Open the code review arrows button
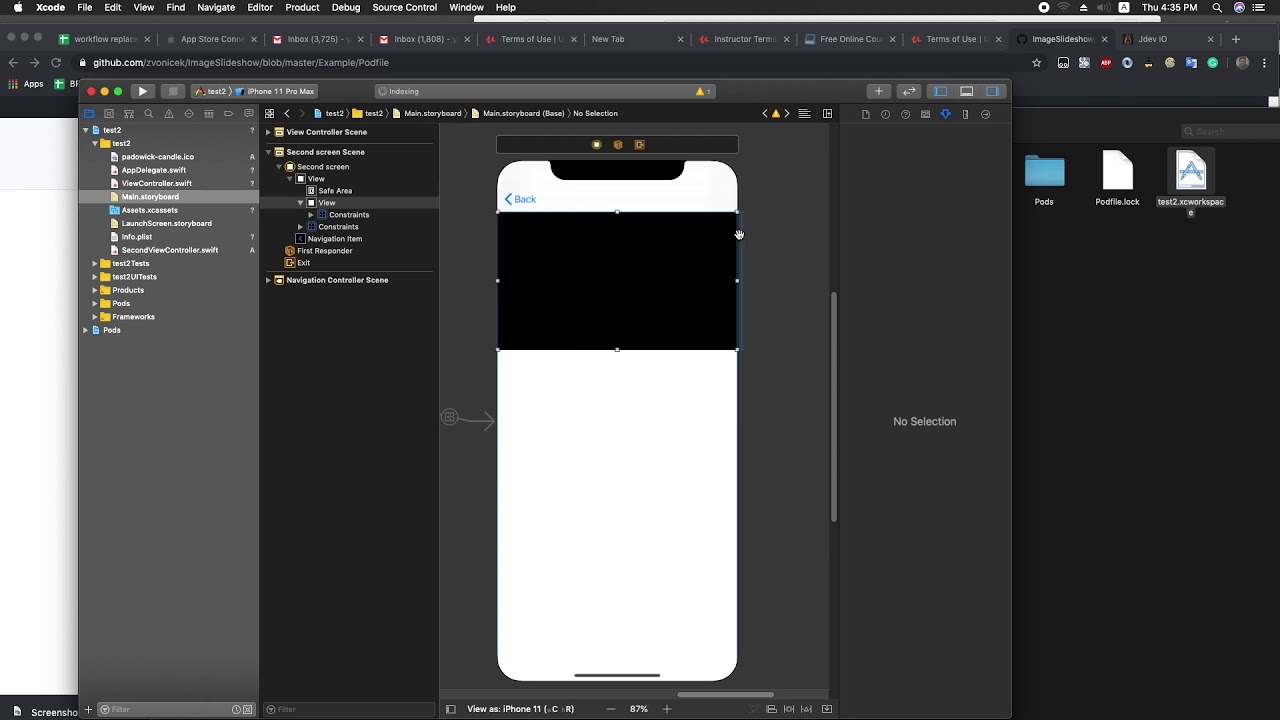Viewport: 1280px width, 720px height. [909, 91]
